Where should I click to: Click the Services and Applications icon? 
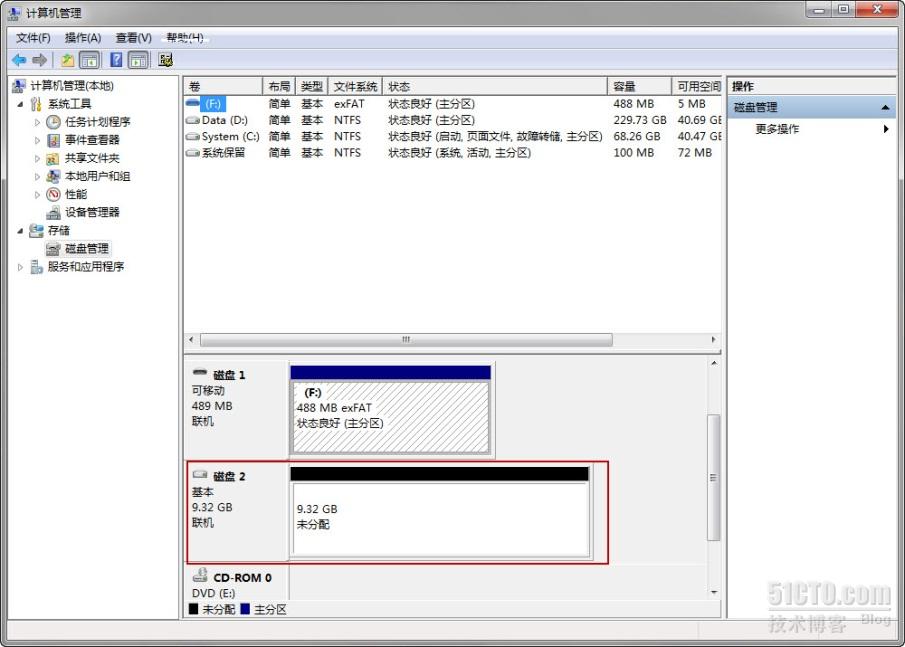click(x=36, y=267)
